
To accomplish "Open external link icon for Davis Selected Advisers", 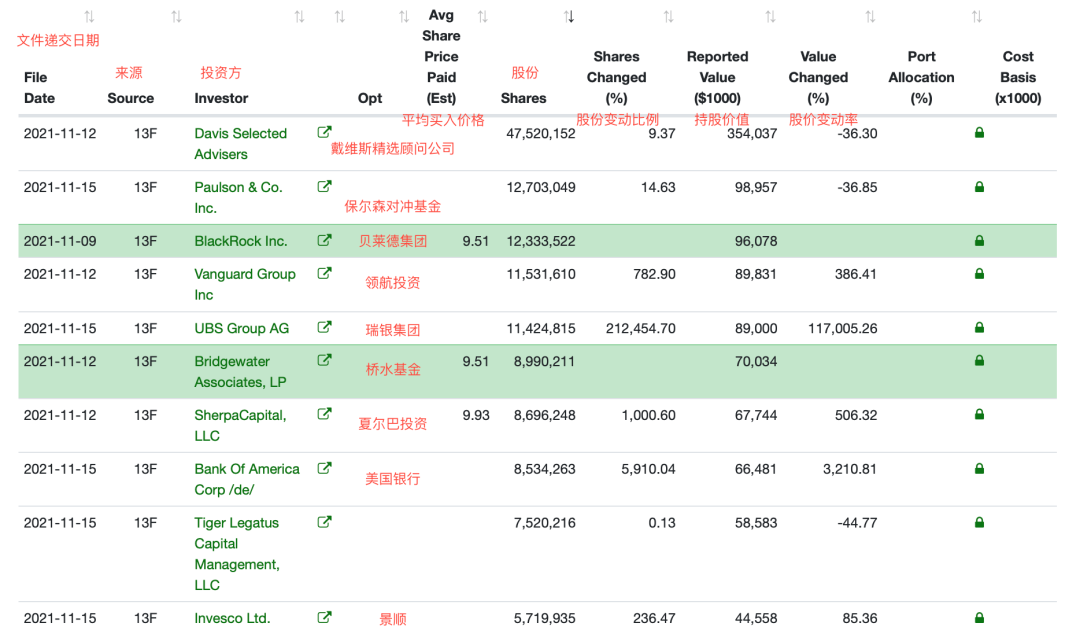I will pos(324,132).
